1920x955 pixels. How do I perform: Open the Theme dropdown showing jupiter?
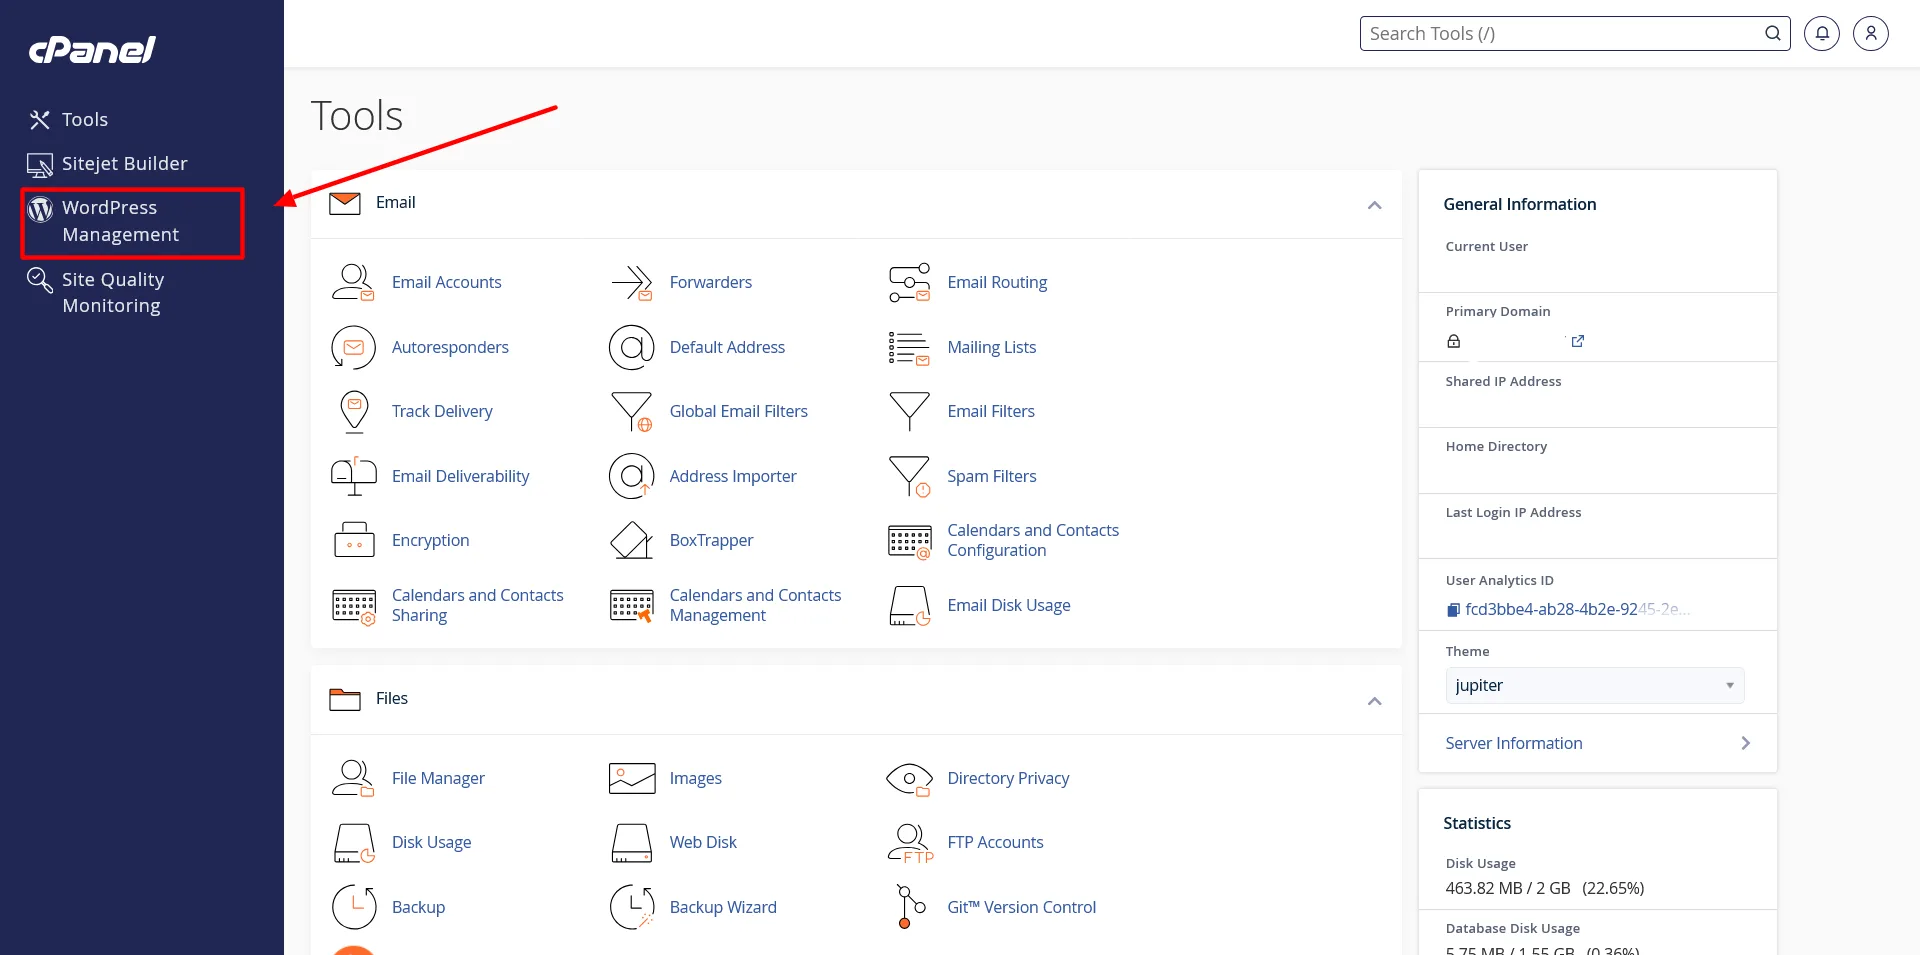click(x=1594, y=686)
